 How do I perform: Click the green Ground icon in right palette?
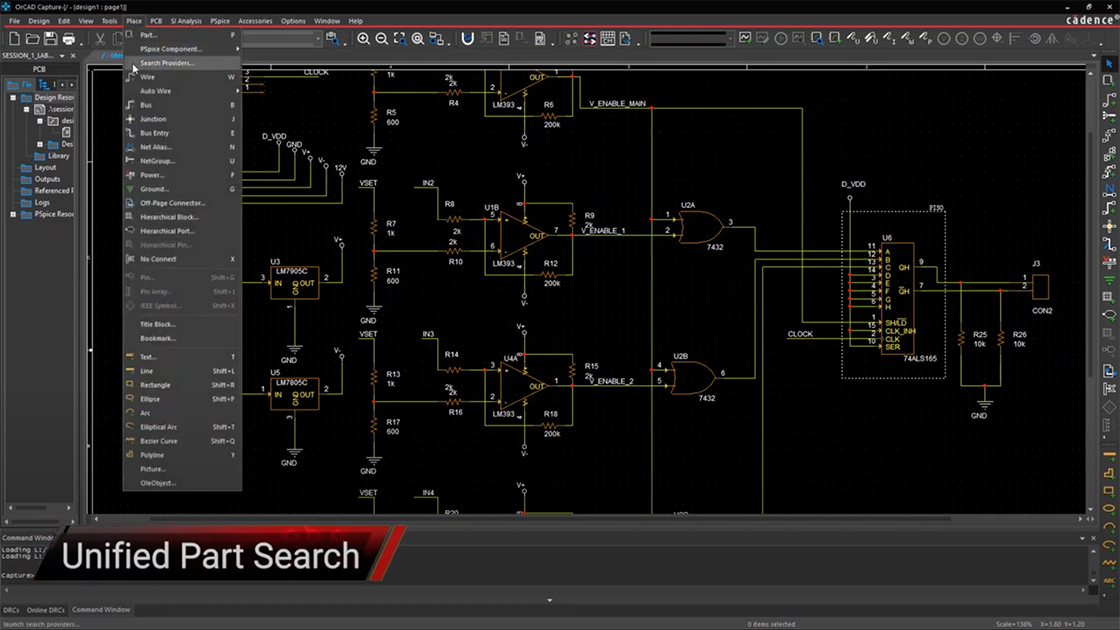tap(1109, 280)
